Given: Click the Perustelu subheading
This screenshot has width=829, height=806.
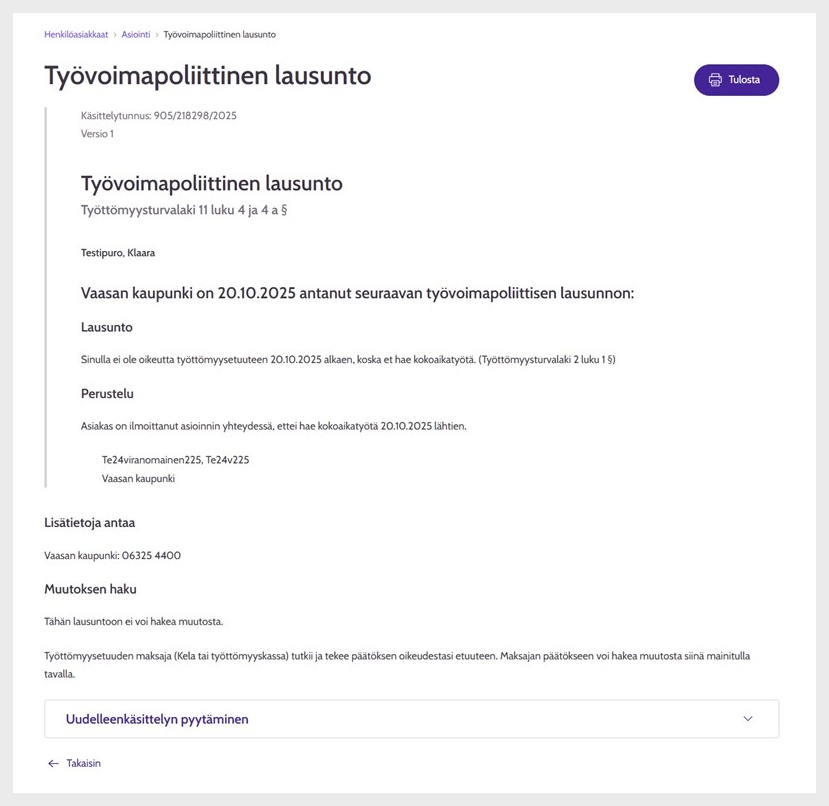Looking at the screenshot, I should coord(107,394).
